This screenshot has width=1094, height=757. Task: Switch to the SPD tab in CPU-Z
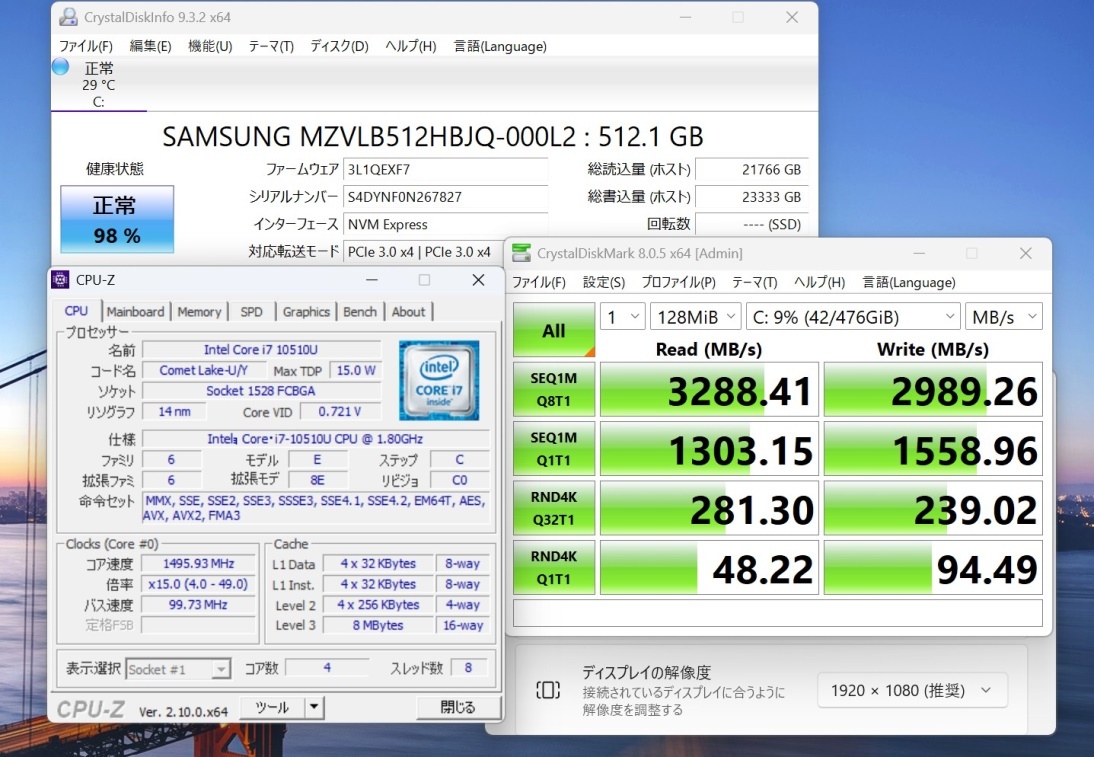[251, 312]
